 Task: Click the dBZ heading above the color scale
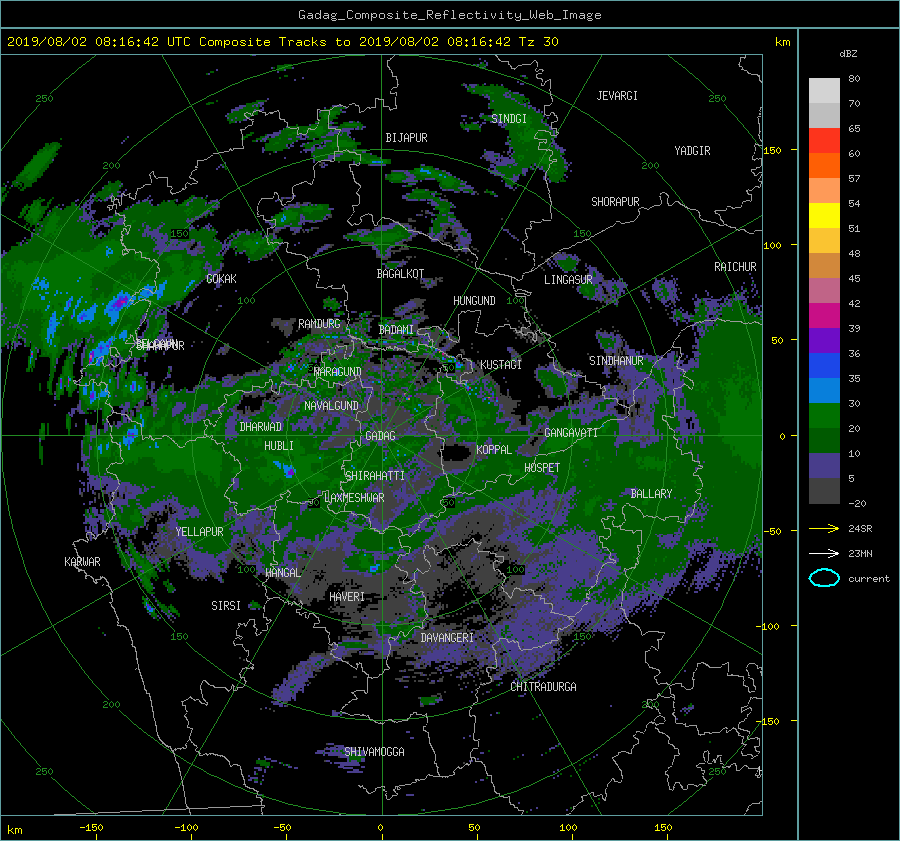click(848, 53)
